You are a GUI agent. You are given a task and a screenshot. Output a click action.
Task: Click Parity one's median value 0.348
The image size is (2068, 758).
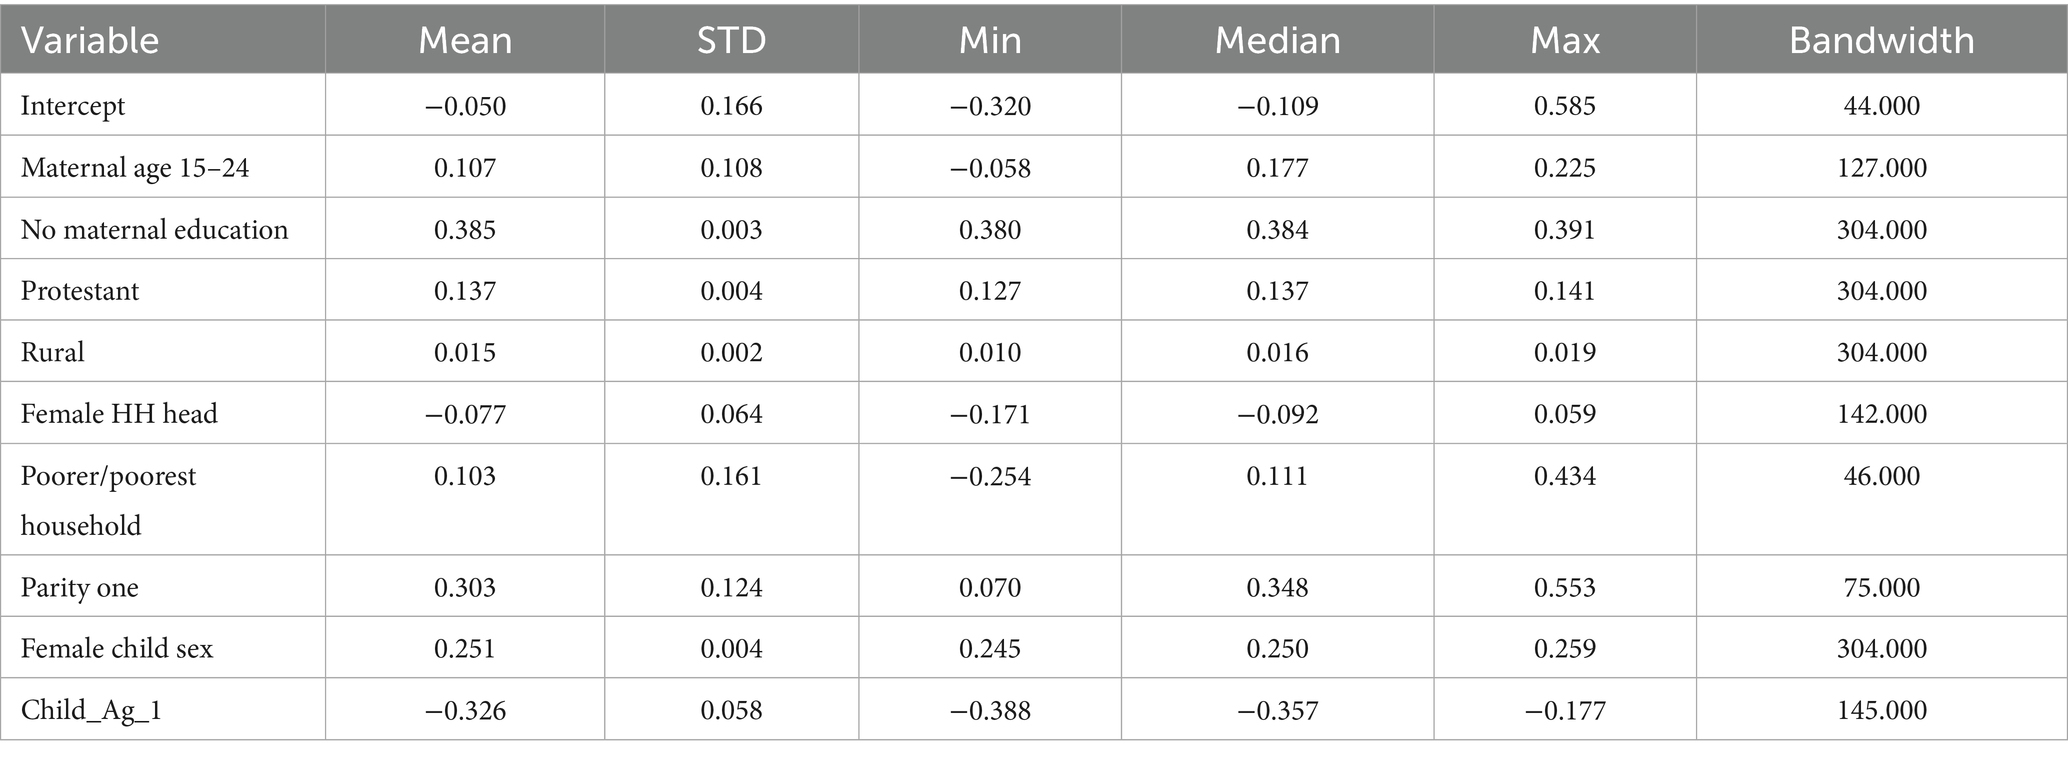tap(1277, 587)
